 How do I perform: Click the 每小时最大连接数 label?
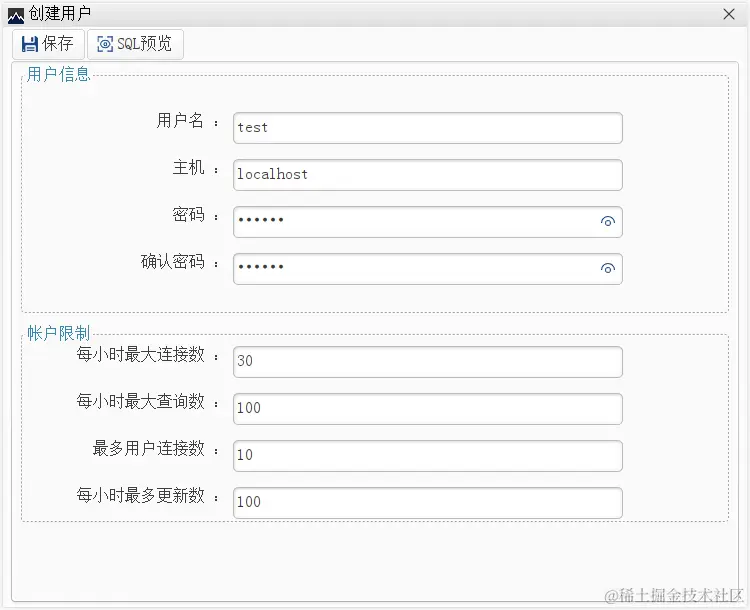point(141,355)
